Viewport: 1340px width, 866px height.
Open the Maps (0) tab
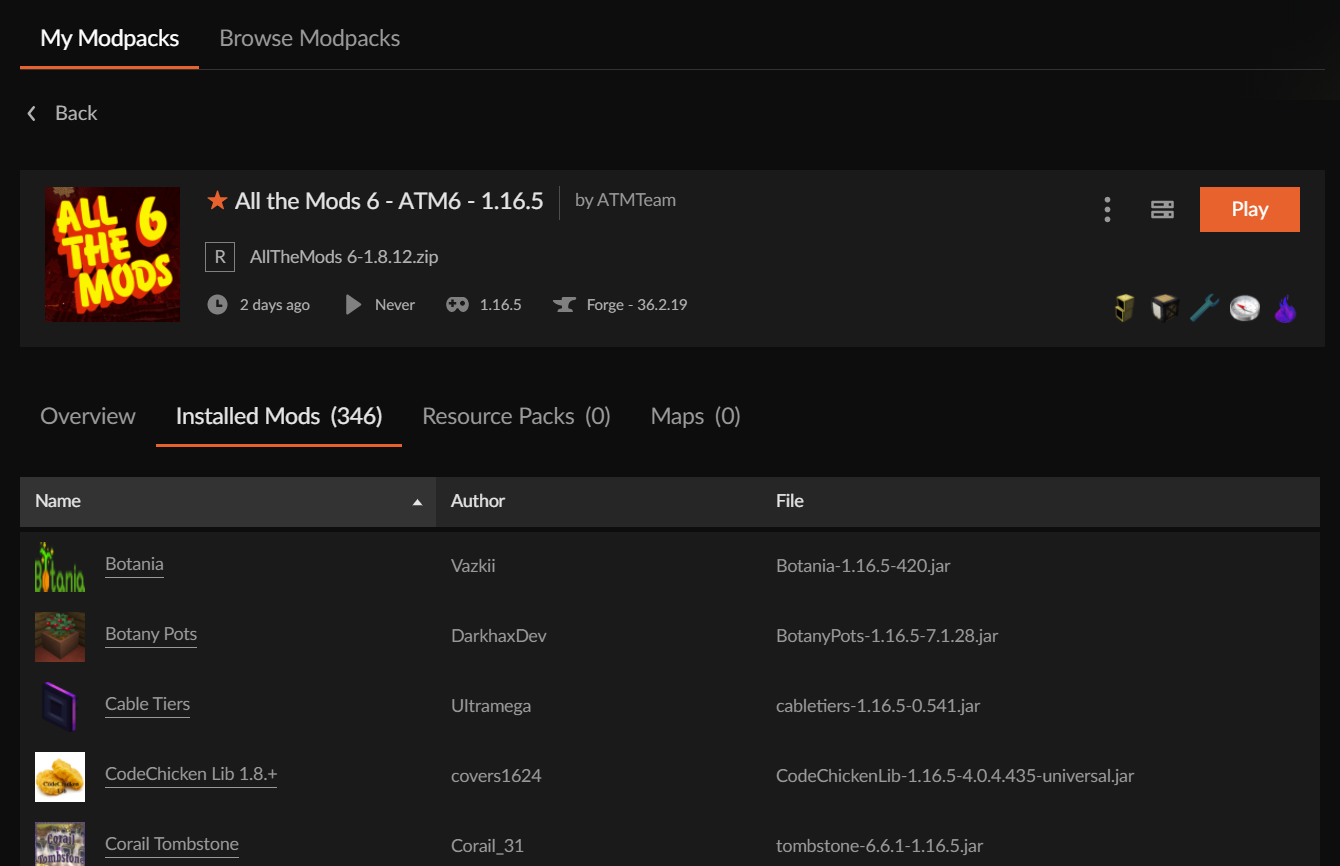(x=696, y=416)
